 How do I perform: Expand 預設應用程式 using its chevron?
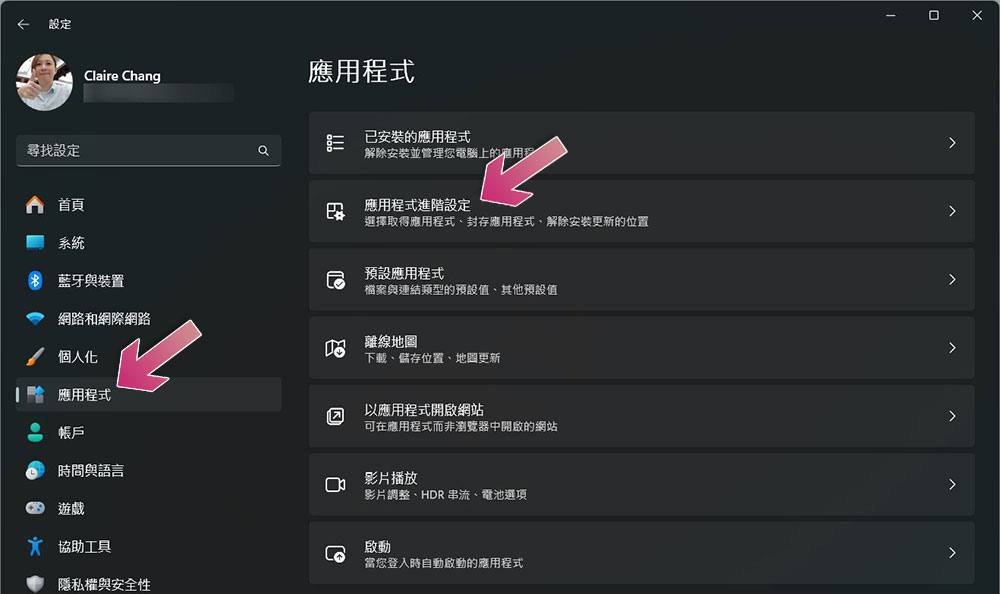(952, 280)
